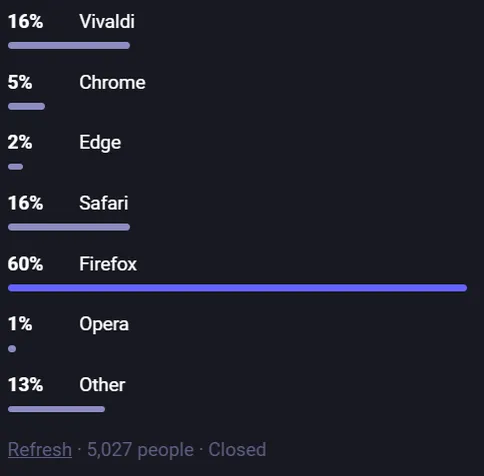Click the Refresh link
The width and height of the screenshot is (484, 476).
pyautogui.click(x=40, y=450)
